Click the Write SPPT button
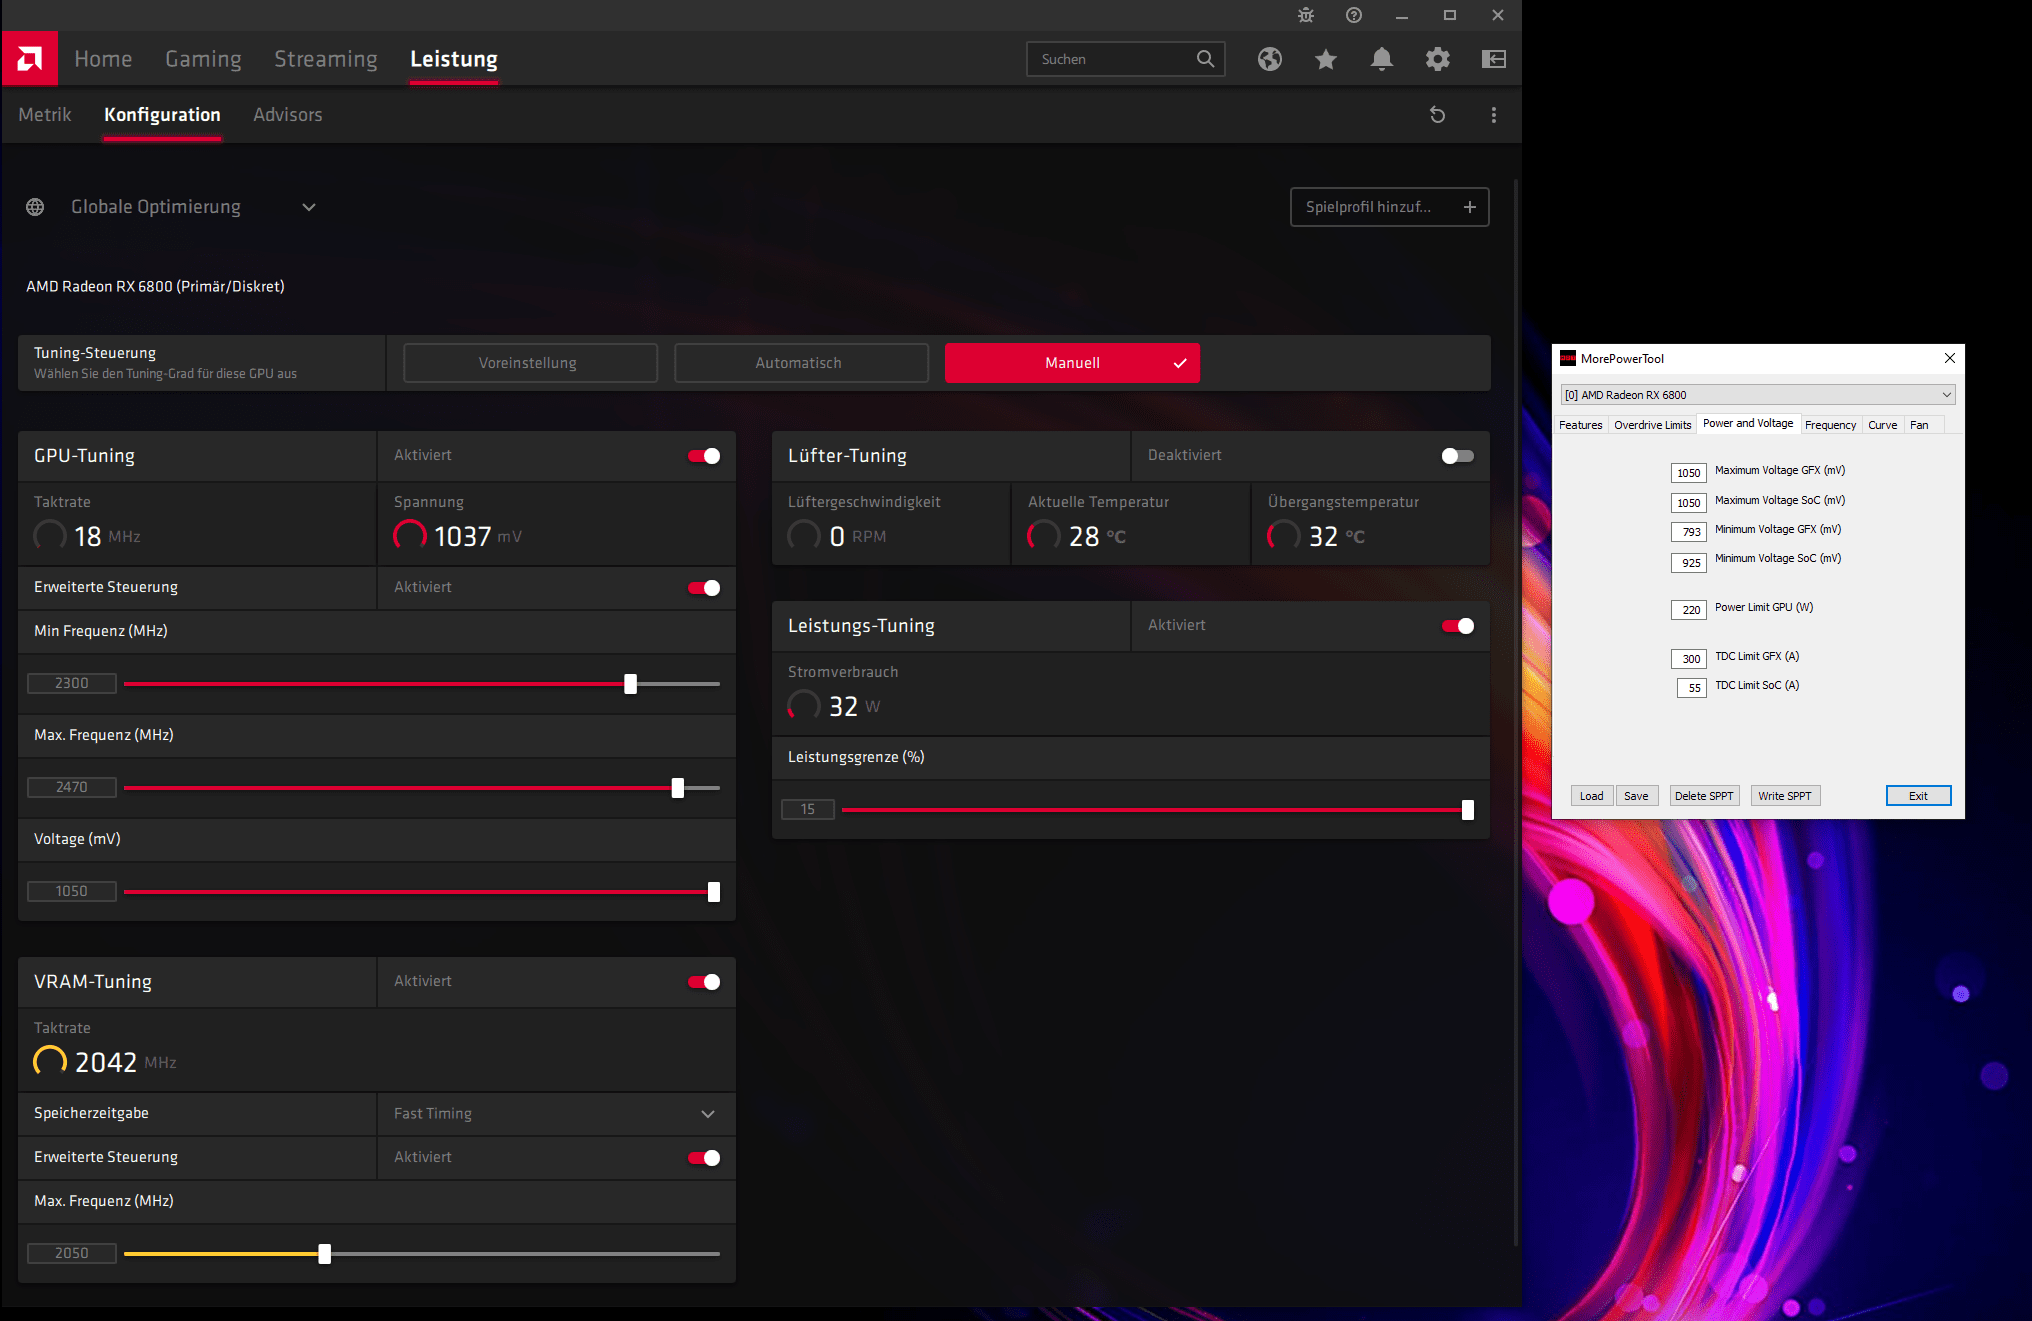Screen dimensions: 2032x1321 point(1785,796)
